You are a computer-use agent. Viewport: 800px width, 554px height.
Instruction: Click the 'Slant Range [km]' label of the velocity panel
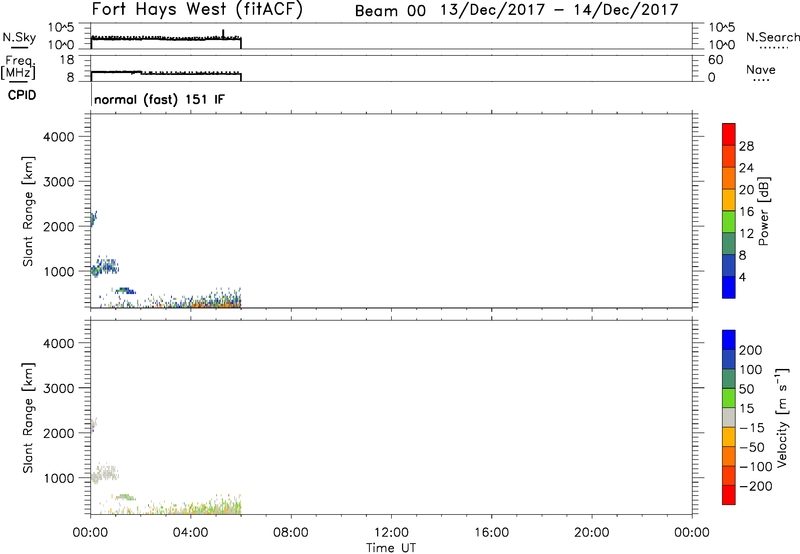point(28,418)
